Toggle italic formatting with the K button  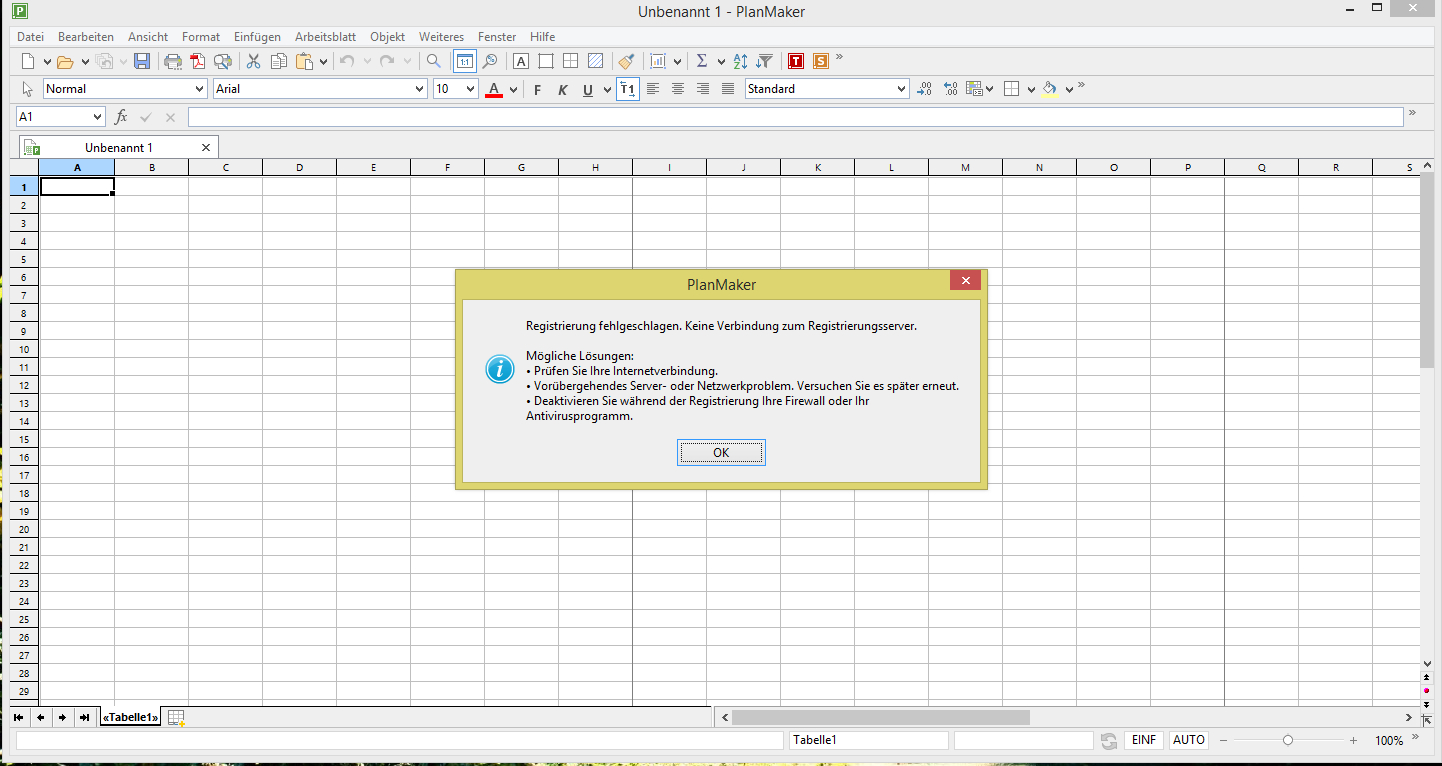(562, 90)
